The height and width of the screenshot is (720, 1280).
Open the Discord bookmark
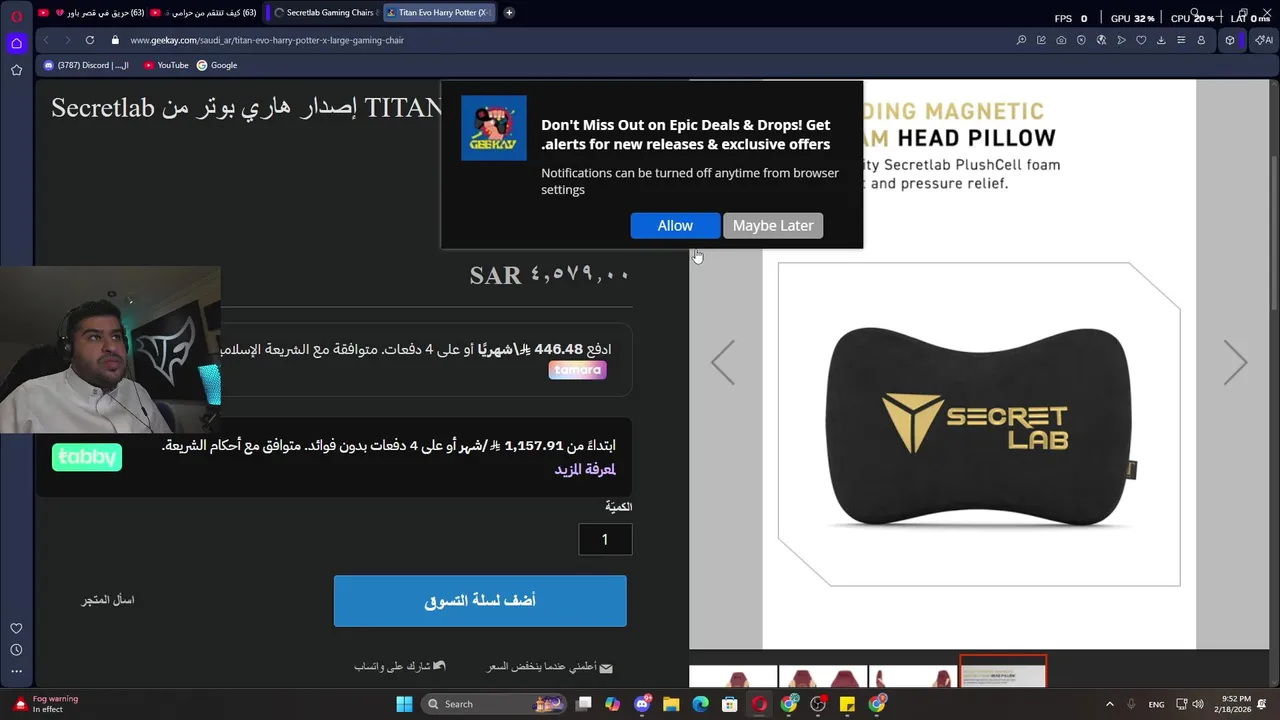coord(87,65)
